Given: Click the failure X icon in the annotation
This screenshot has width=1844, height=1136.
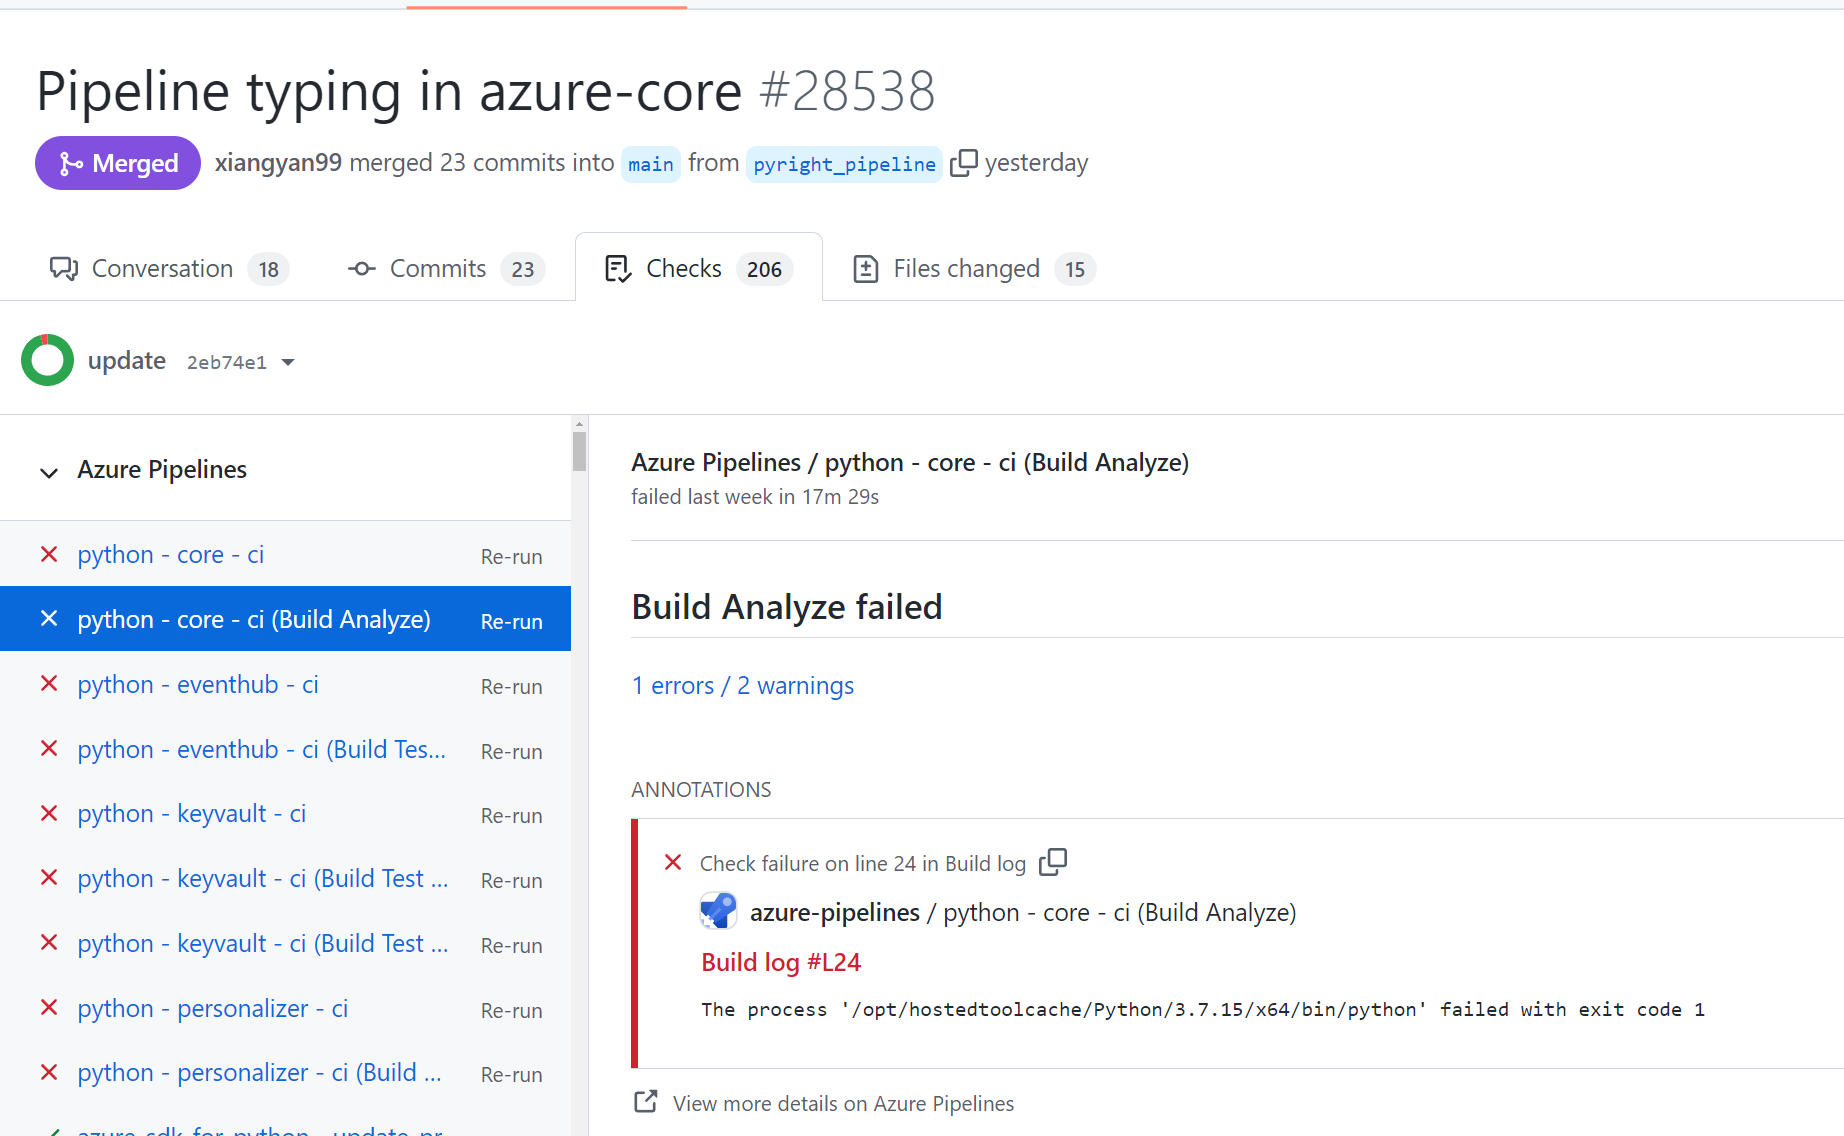Looking at the screenshot, I should pyautogui.click(x=673, y=862).
